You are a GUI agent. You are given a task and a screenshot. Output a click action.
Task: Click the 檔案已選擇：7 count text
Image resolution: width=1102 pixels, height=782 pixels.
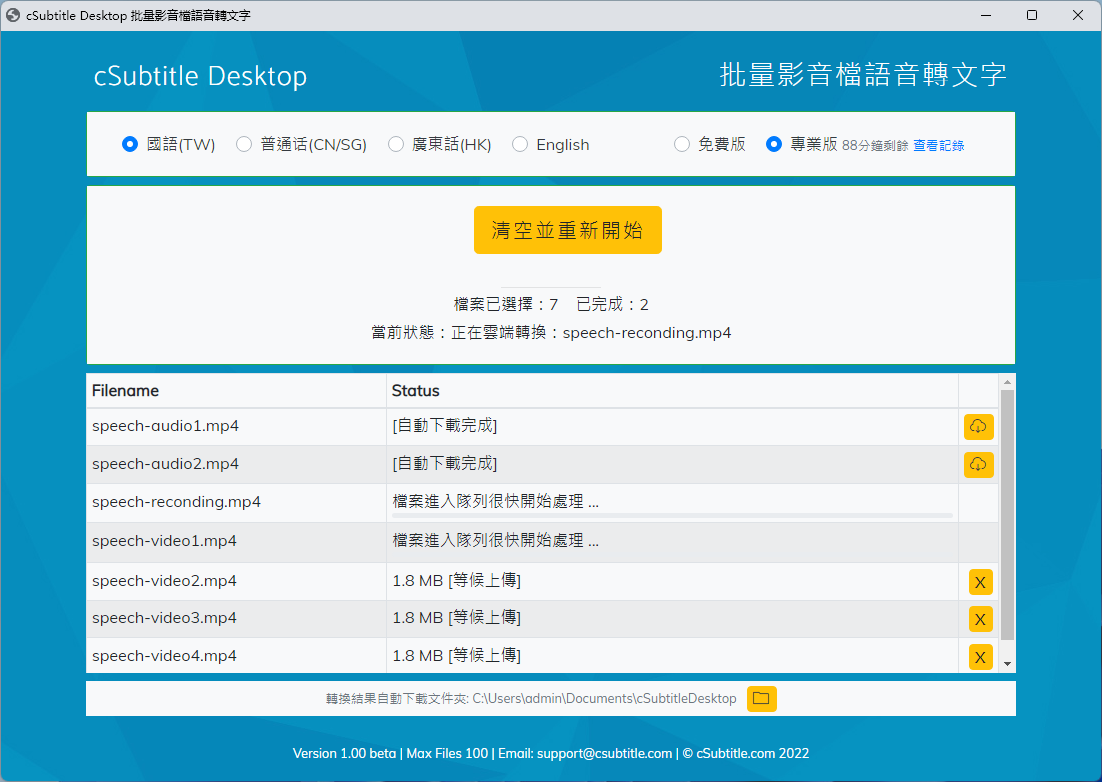[x=506, y=304]
